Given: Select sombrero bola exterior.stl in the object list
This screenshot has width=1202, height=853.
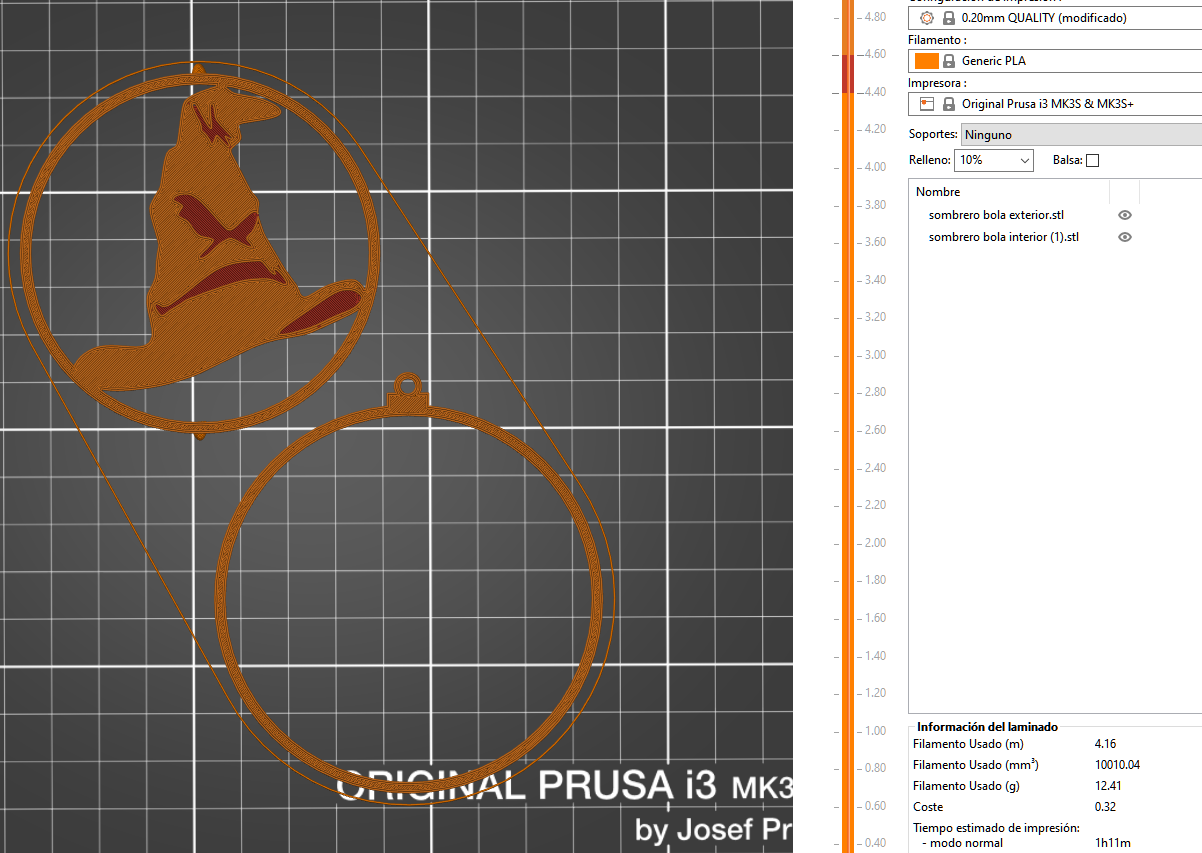Looking at the screenshot, I should click(x=996, y=215).
